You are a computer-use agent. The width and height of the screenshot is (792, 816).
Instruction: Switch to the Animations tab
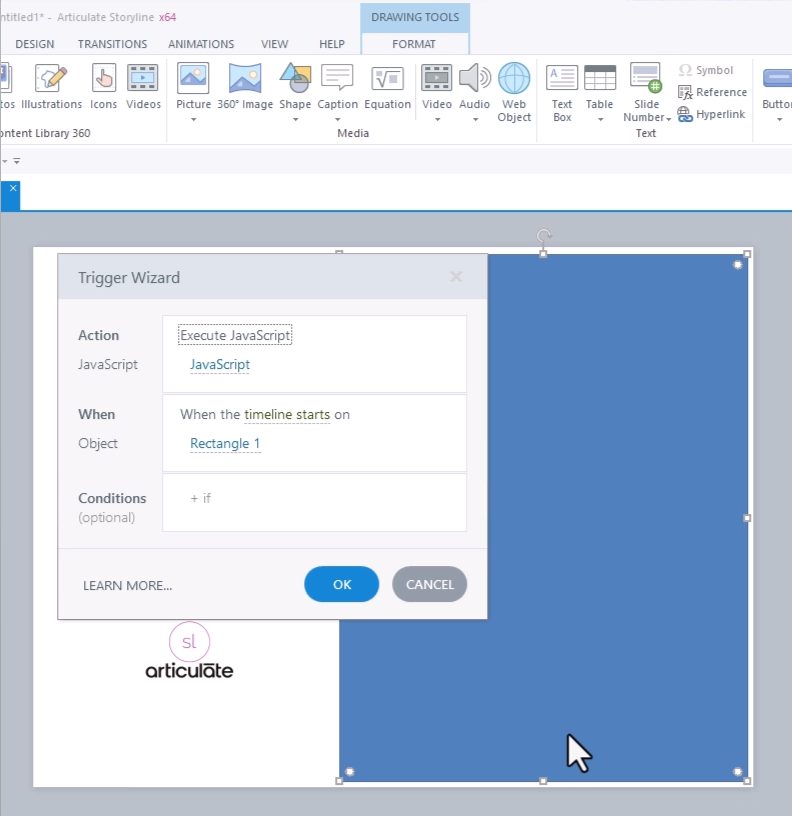click(x=200, y=44)
